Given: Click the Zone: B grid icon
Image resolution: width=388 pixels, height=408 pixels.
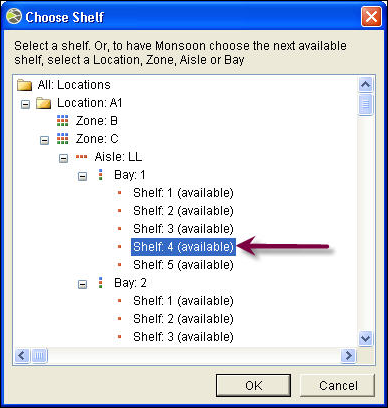Looking at the screenshot, I should [x=62, y=121].
